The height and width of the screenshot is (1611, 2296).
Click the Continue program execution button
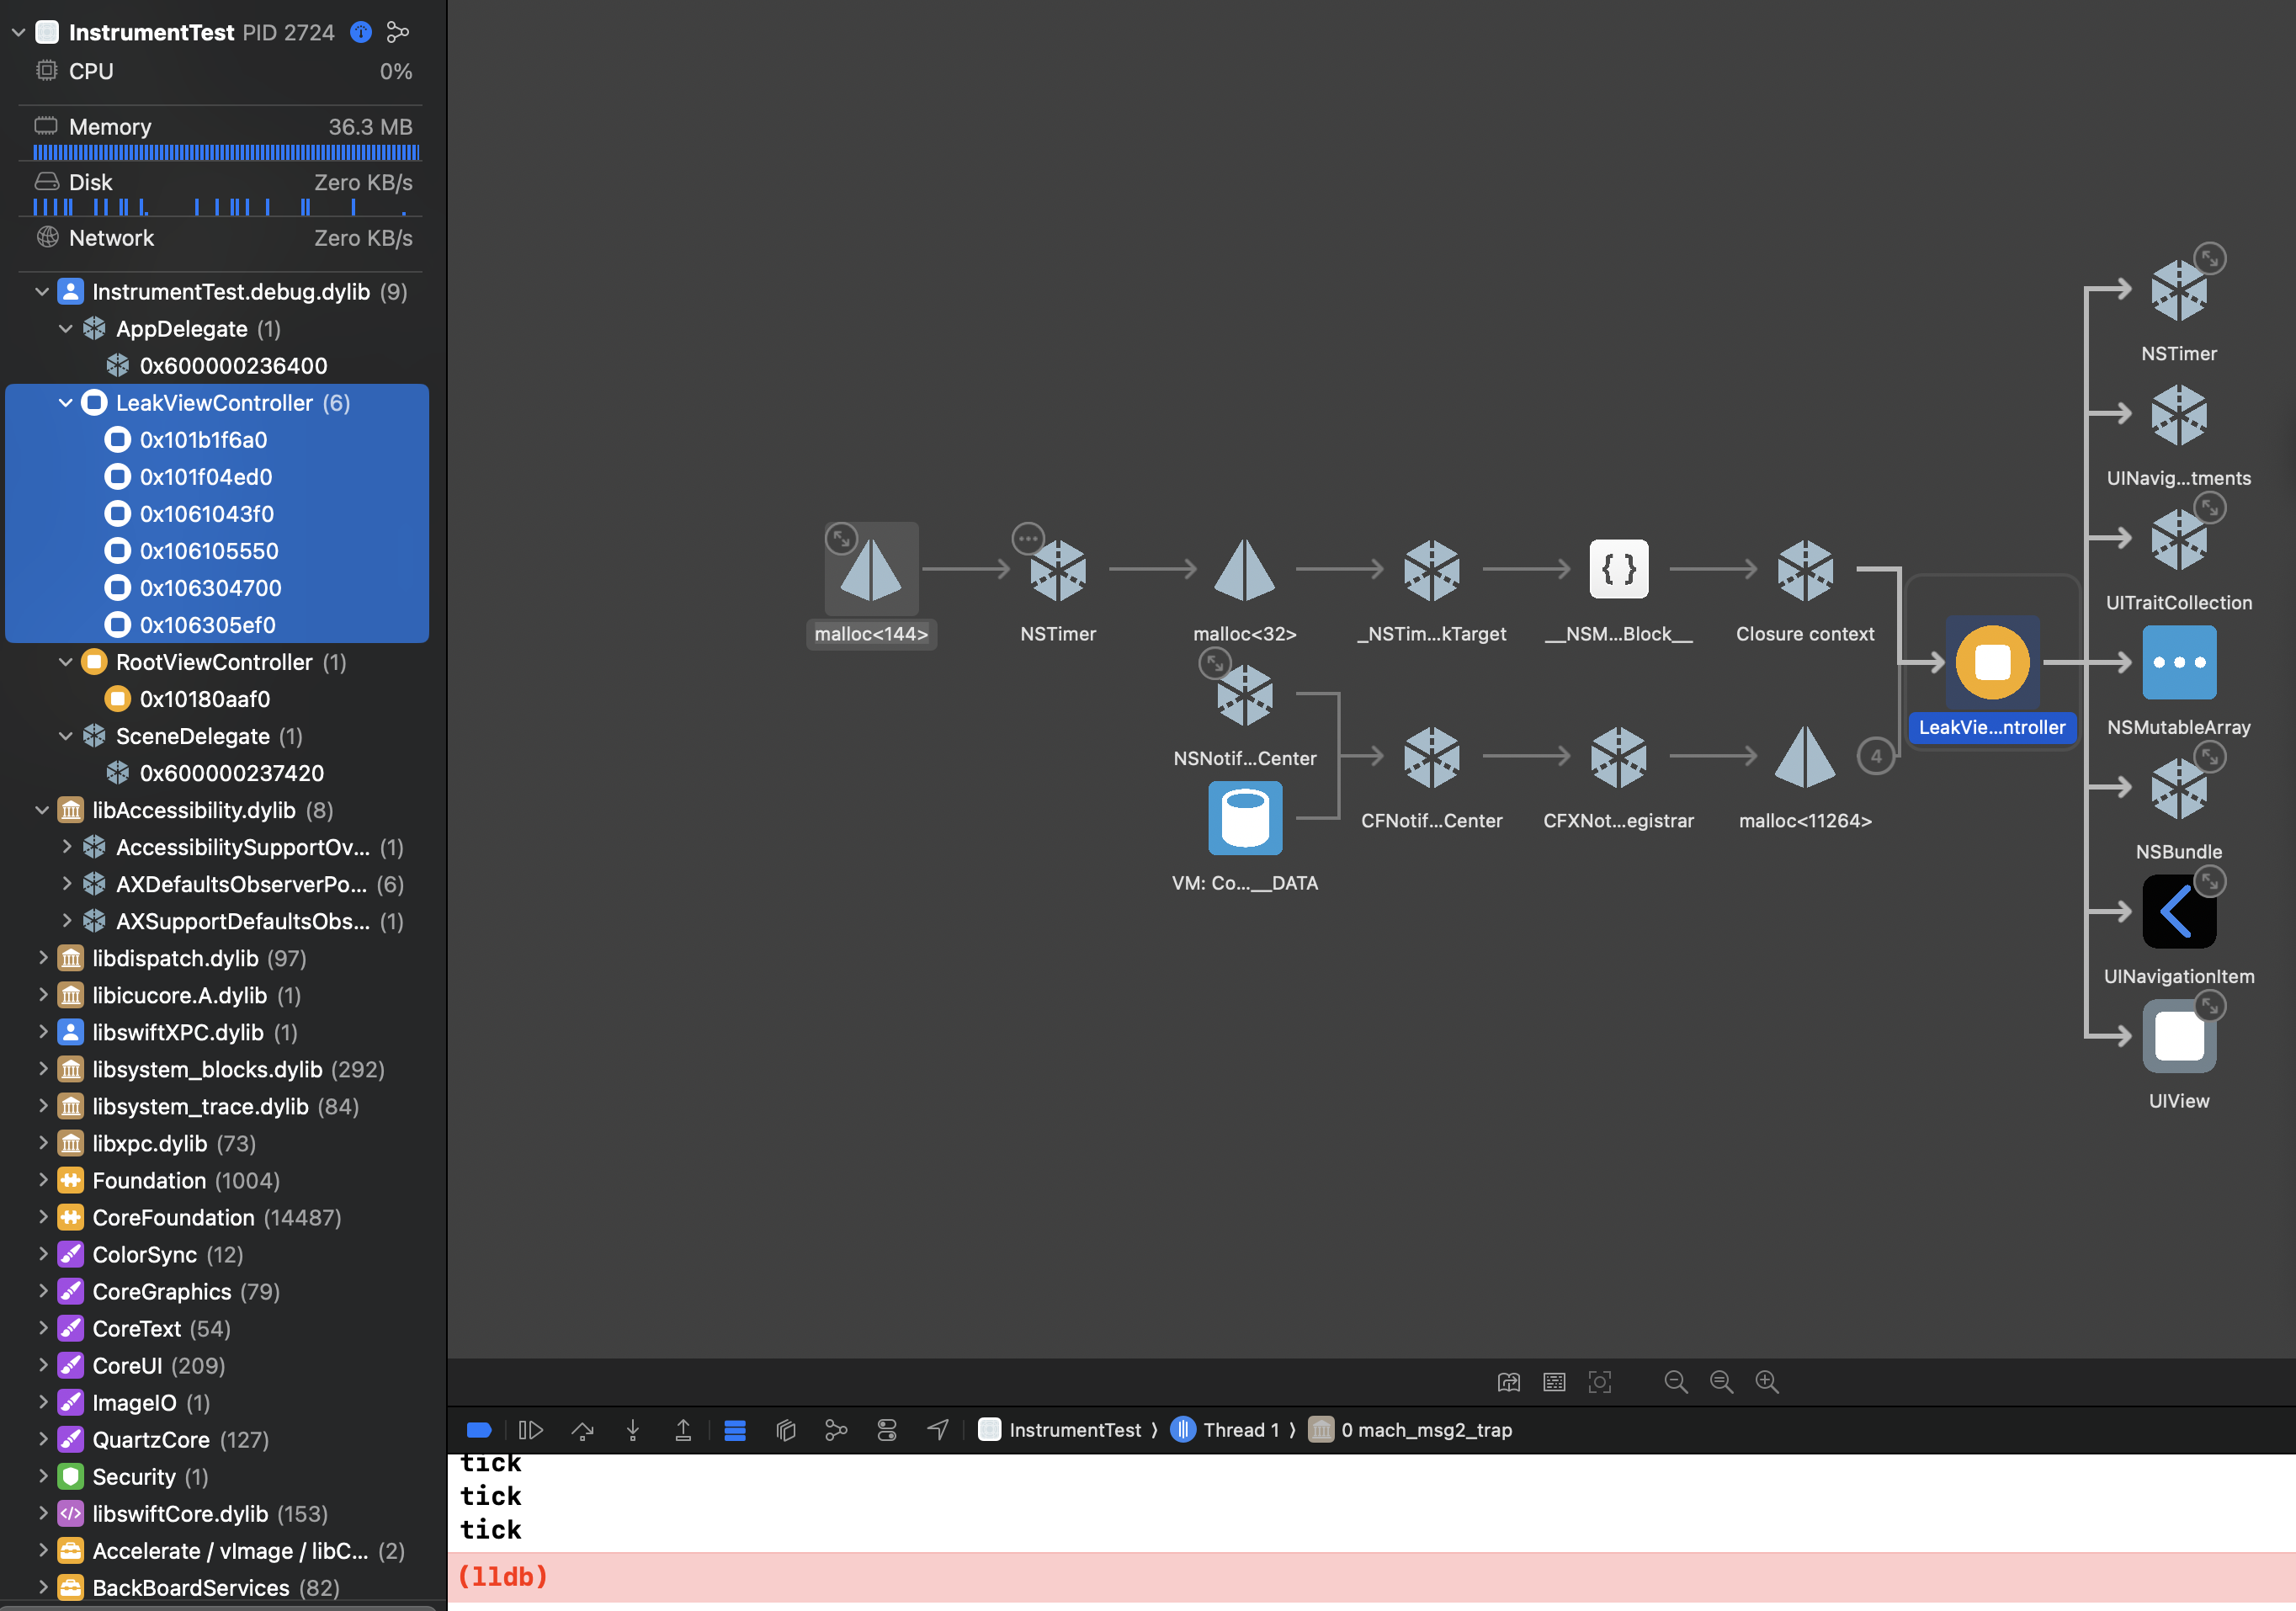coord(531,1430)
